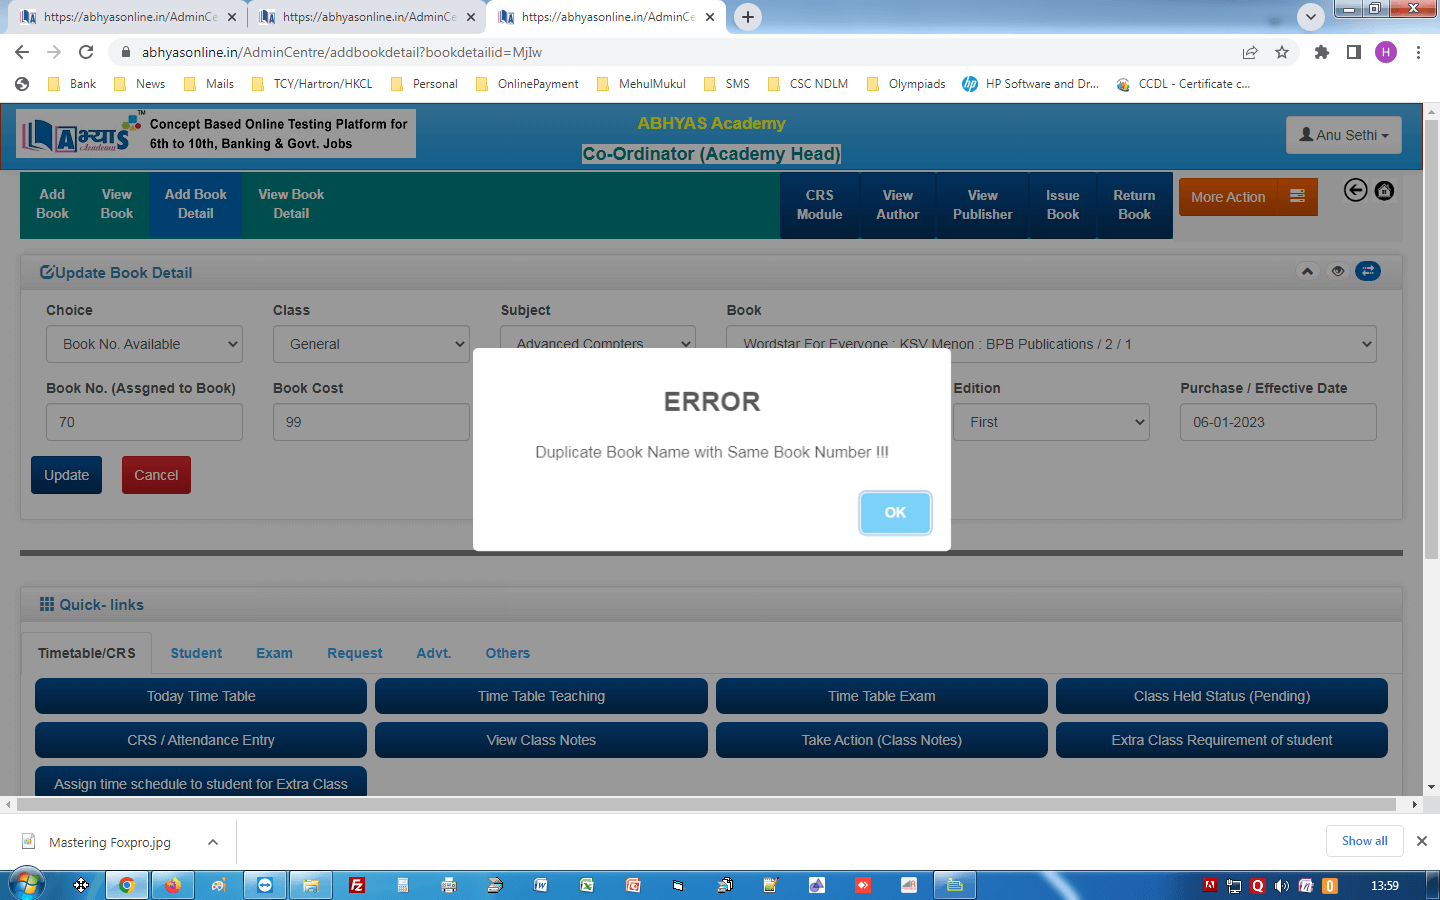
Task: Switch to the Student quick-links tab
Action: [196, 653]
